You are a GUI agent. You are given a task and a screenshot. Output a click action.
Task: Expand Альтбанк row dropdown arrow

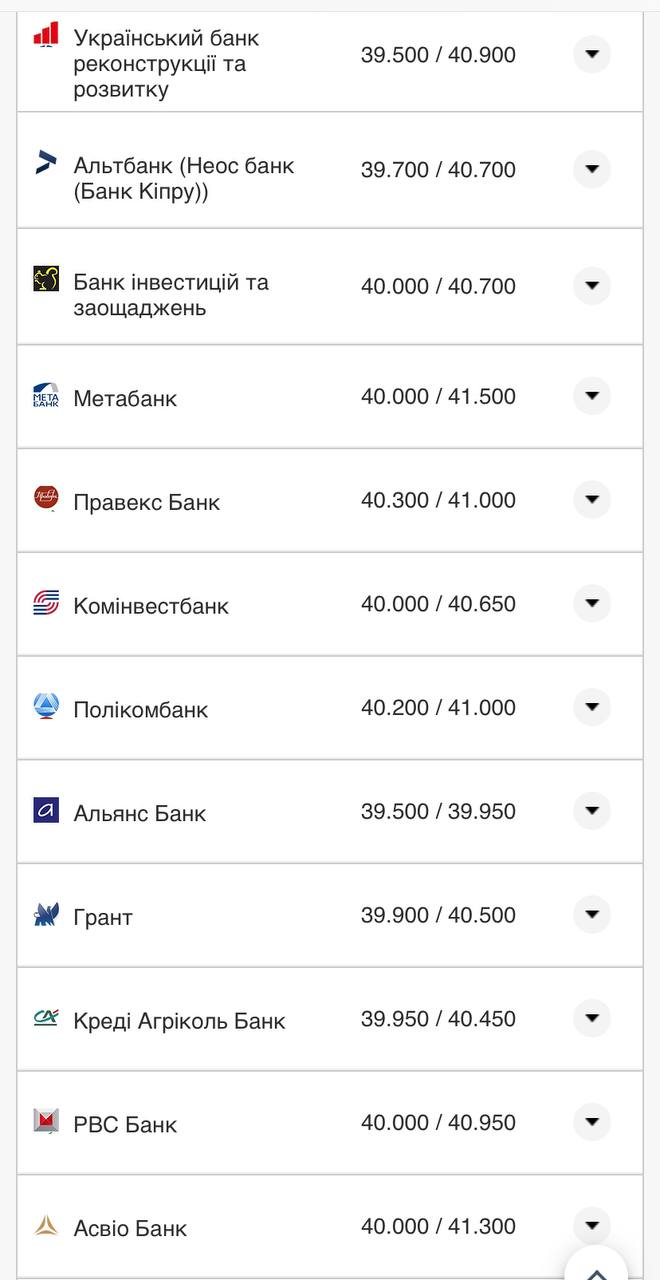point(592,169)
